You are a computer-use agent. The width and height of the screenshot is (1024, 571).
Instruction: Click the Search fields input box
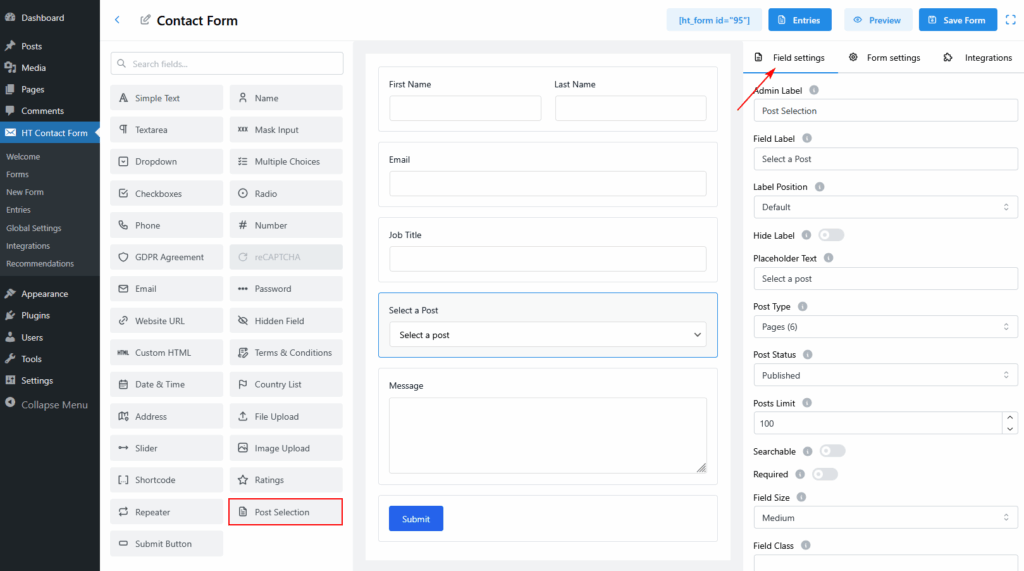[x=227, y=64]
